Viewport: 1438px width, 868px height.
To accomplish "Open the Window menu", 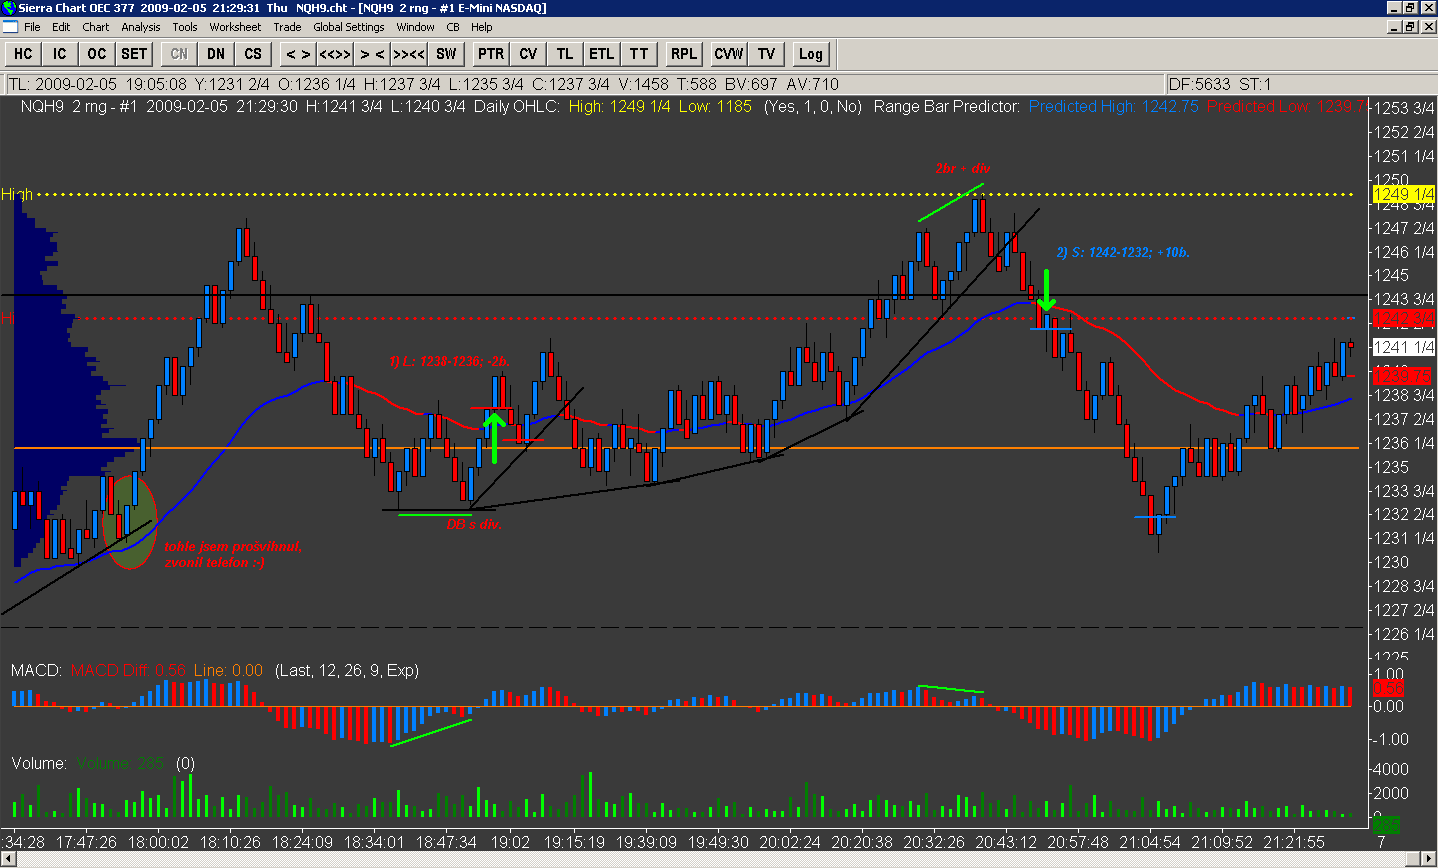I will point(415,27).
